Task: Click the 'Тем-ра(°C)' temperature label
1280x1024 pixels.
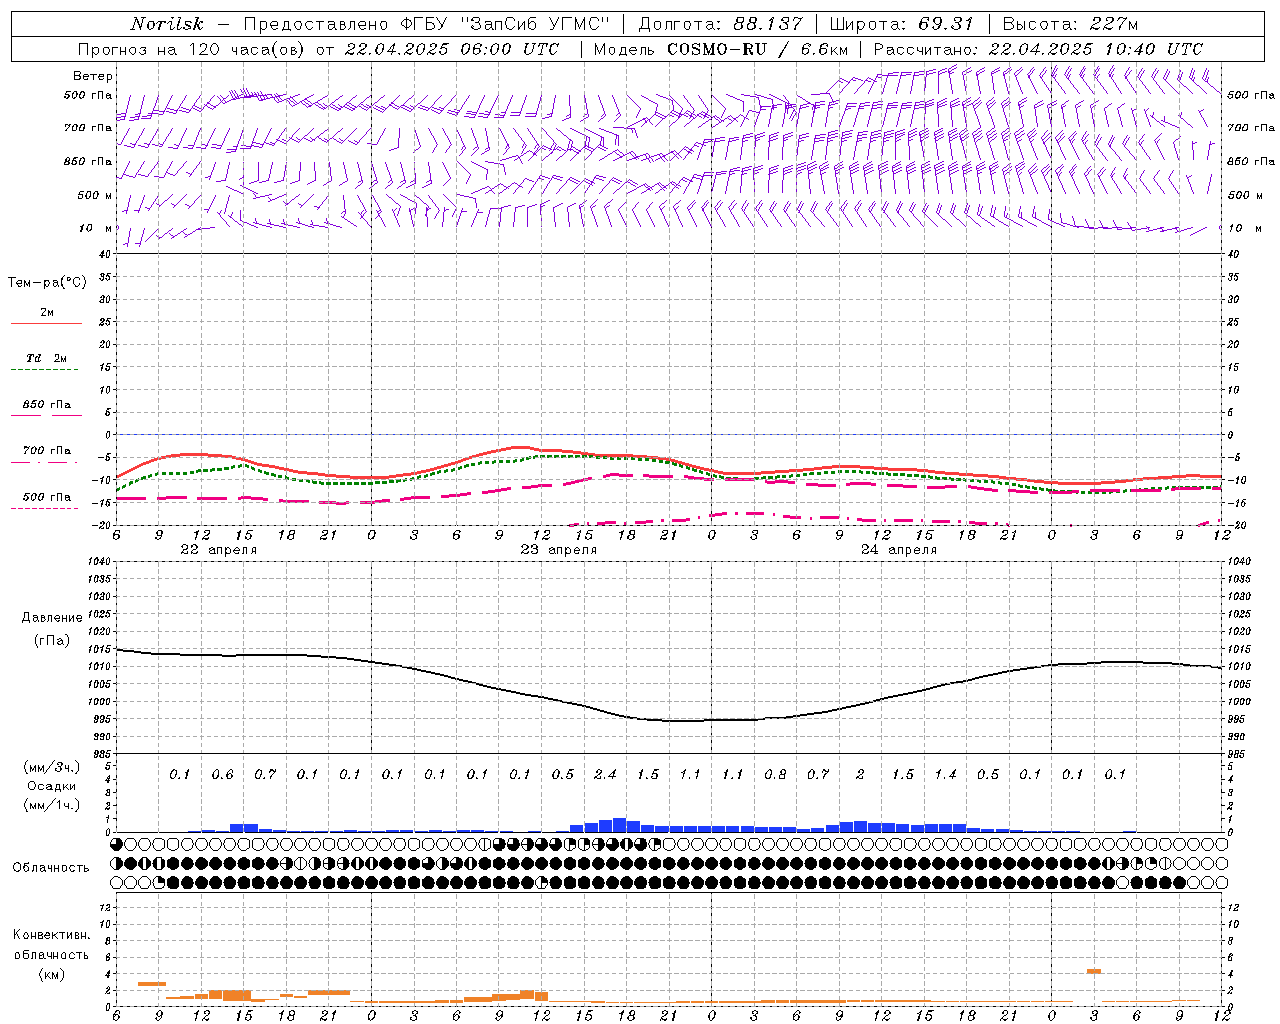Action: tap(47, 283)
